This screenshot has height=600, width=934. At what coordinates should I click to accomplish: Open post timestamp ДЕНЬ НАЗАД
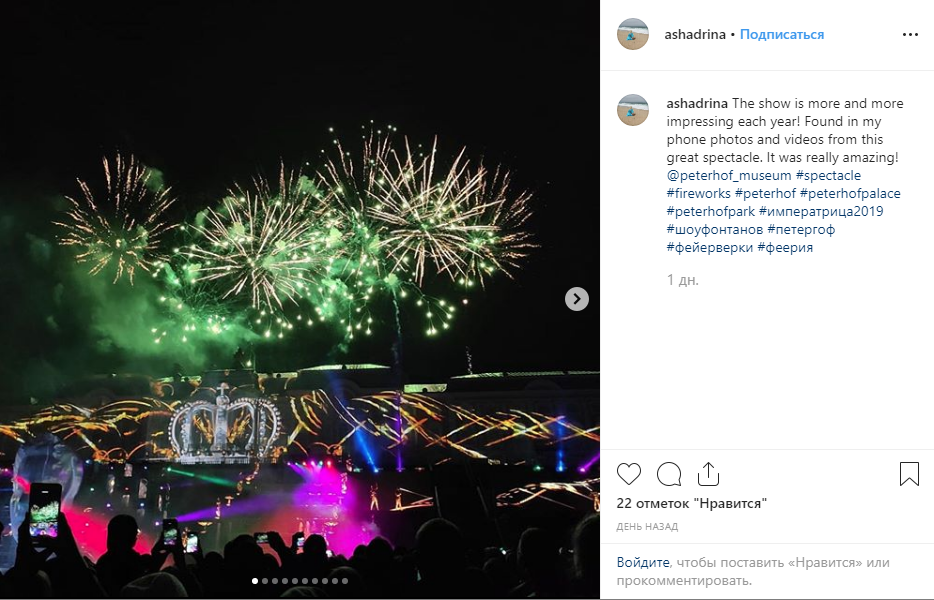tap(647, 527)
